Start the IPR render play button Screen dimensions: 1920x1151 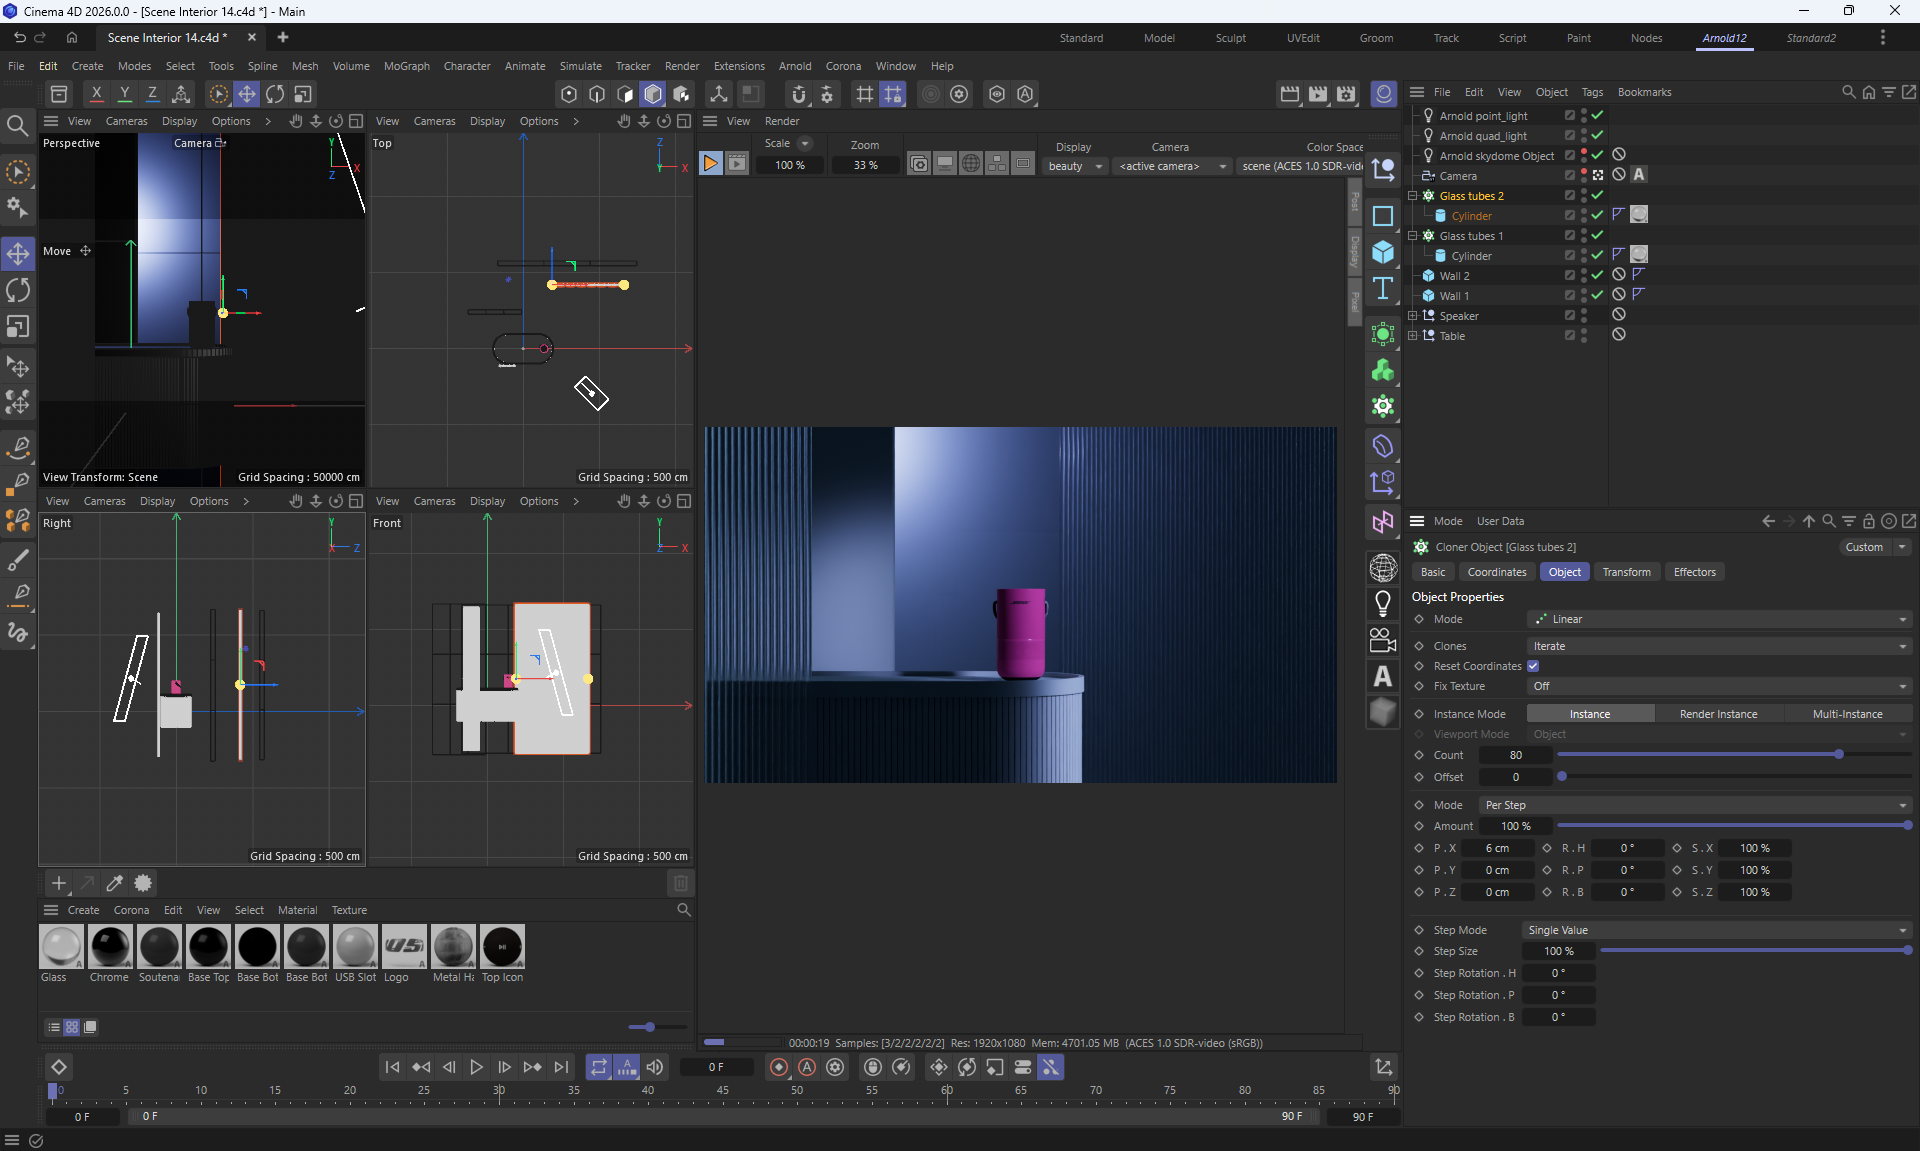(710, 163)
